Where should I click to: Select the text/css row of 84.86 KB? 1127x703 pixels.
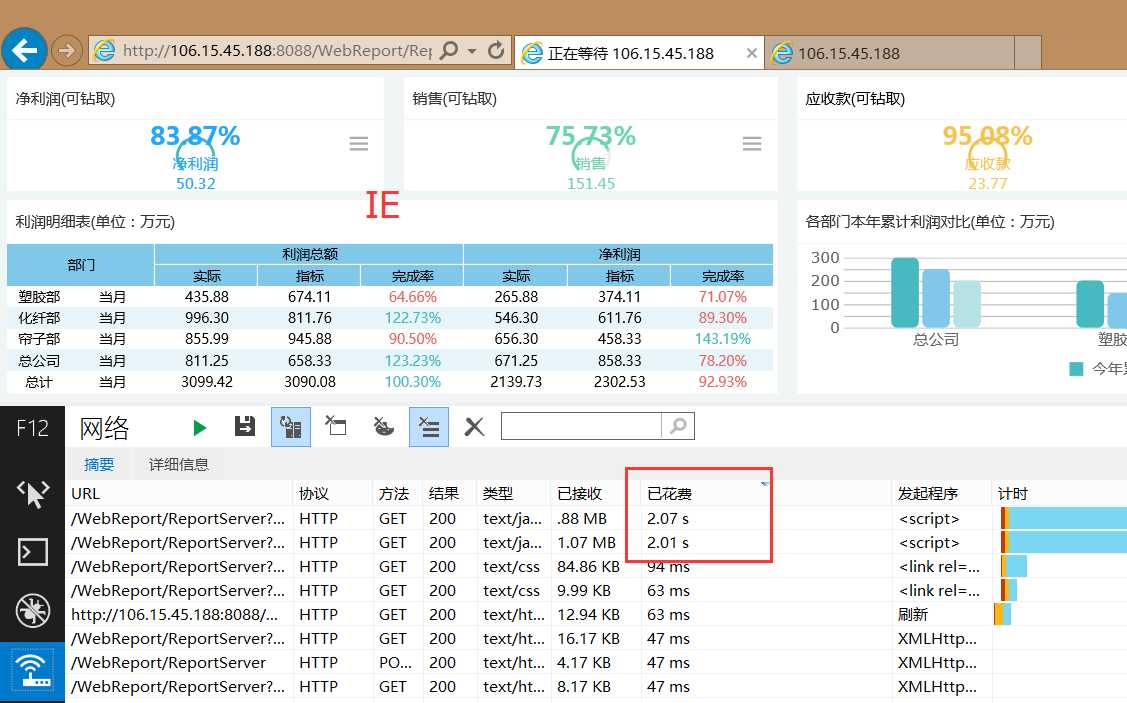coord(597,566)
